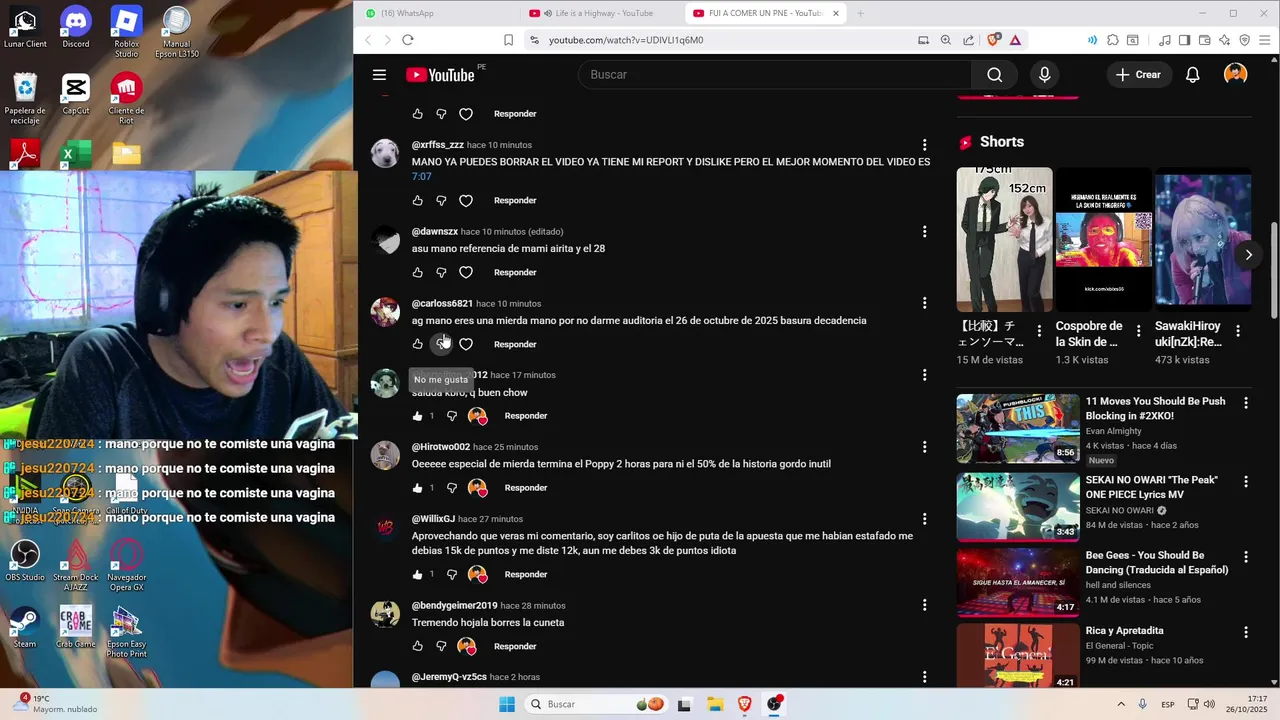Remove creator heart from @bendygeimer2019 comment
The image size is (1280, 720).
click(467, 646)
